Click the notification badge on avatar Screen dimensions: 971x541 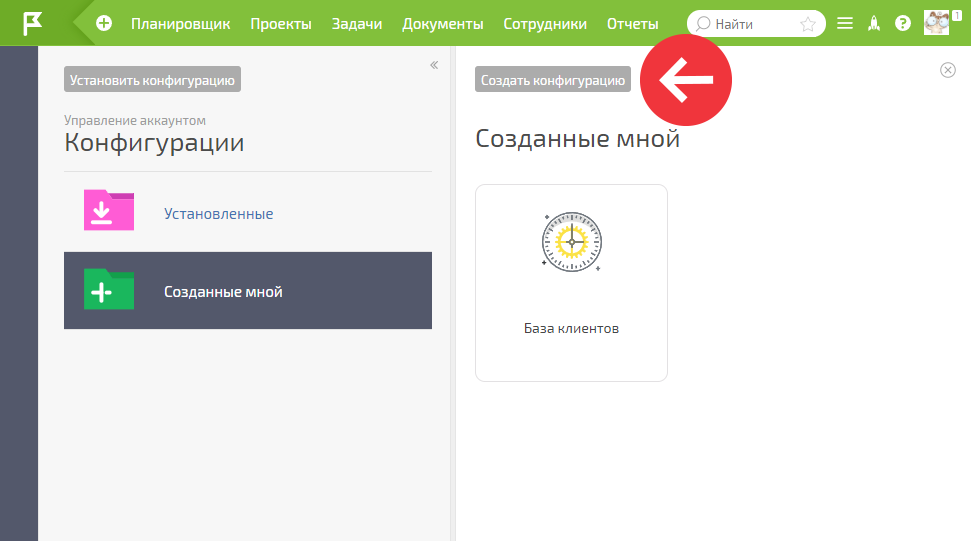957,16
